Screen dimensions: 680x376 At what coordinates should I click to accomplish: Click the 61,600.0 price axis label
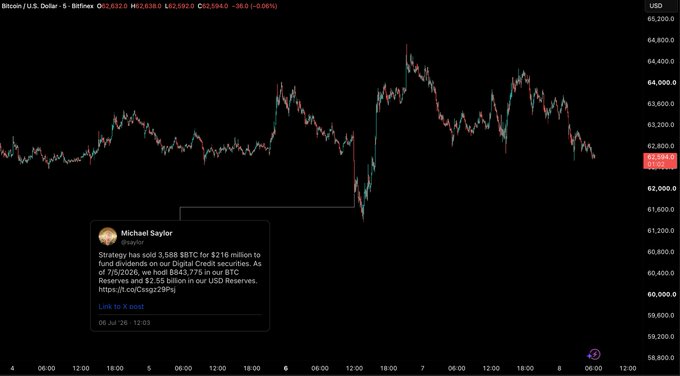pos(661,209)
